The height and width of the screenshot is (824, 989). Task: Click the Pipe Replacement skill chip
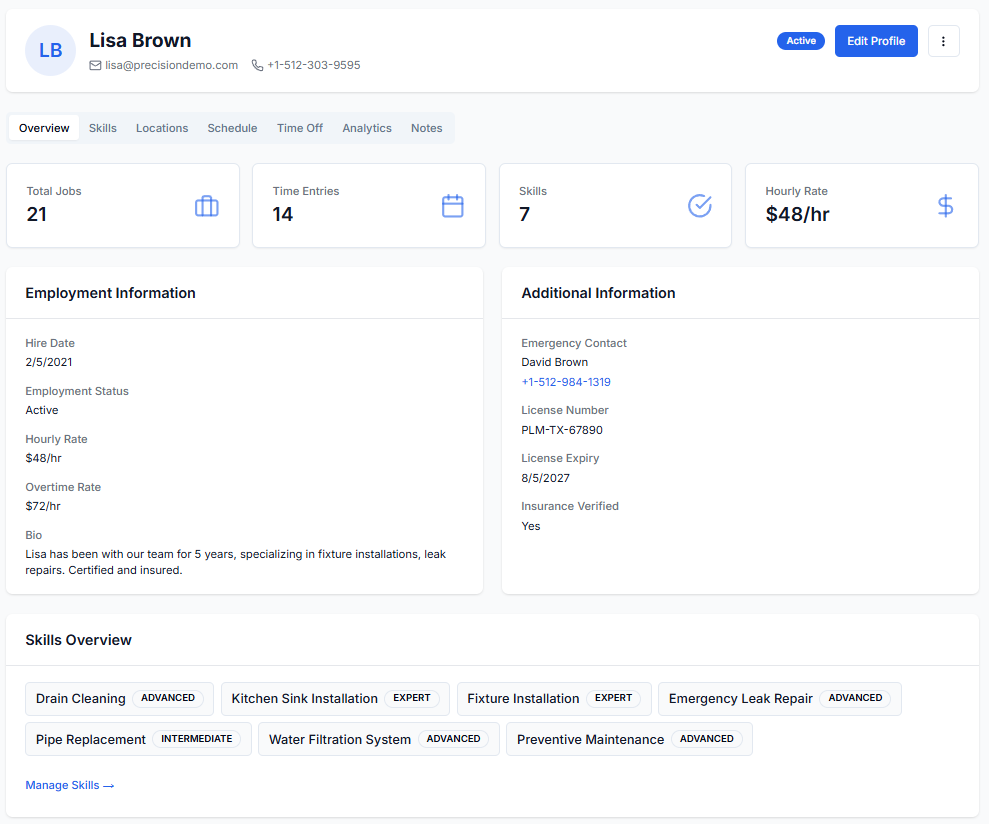(x=138, y=740)
